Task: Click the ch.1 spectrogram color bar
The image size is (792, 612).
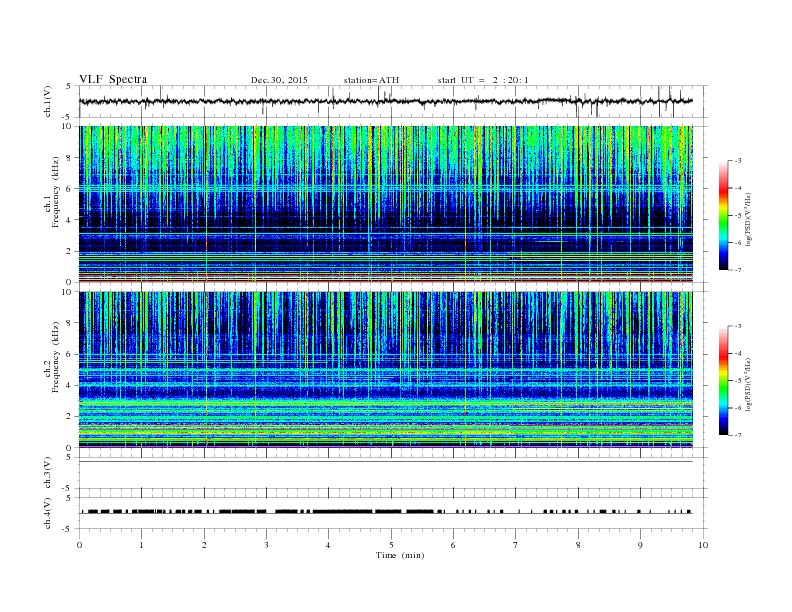Action: click(723, 215)
